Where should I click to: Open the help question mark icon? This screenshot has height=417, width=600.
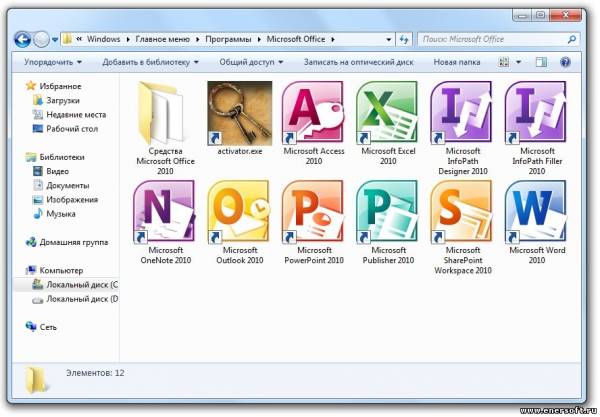coord(565,62)
